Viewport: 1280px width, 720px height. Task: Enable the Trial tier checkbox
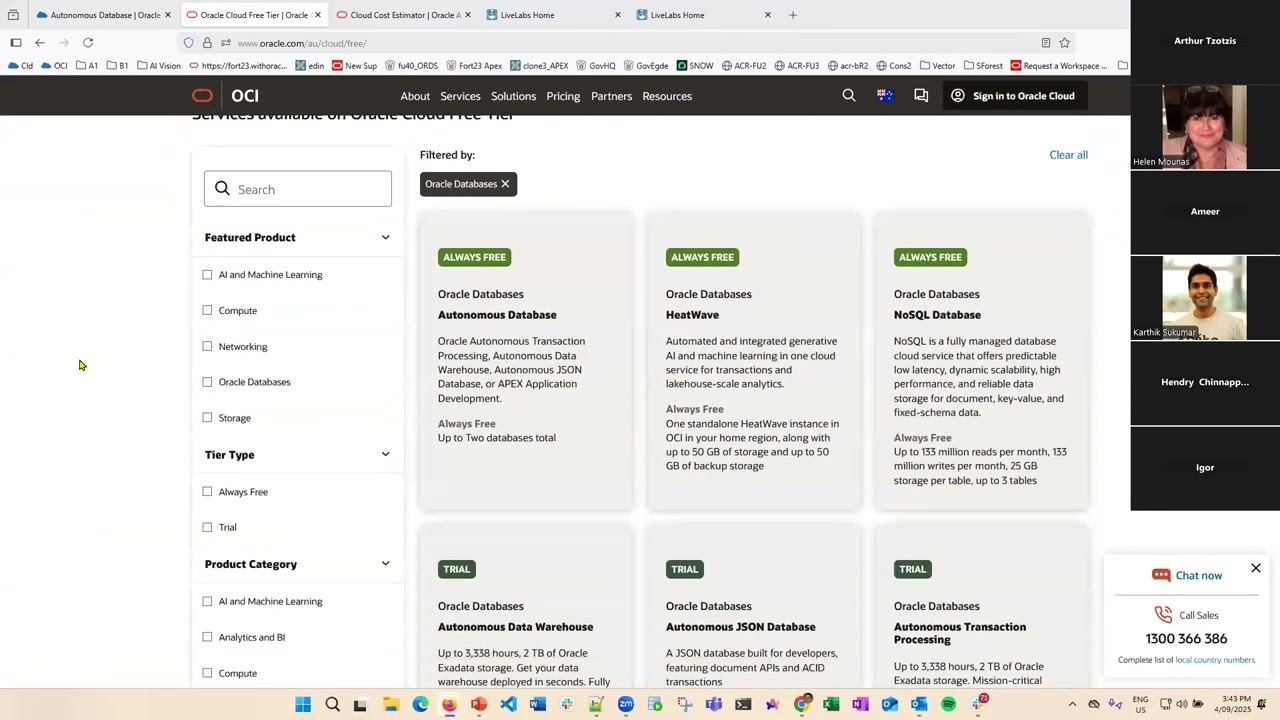click(x=207, y=527)
